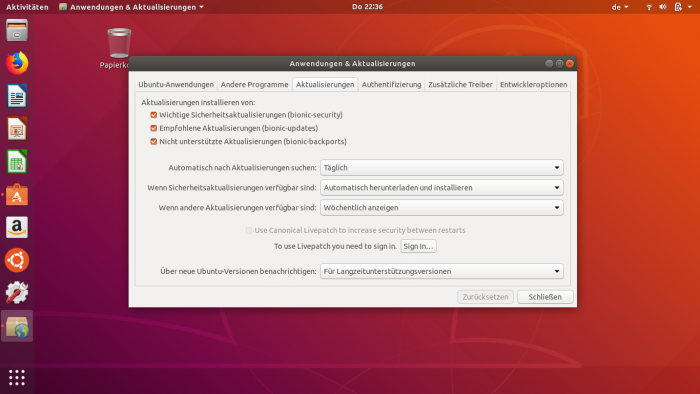Click label Über neue Ubuntu-Versionen benachrichtigen:

[238, 271]
